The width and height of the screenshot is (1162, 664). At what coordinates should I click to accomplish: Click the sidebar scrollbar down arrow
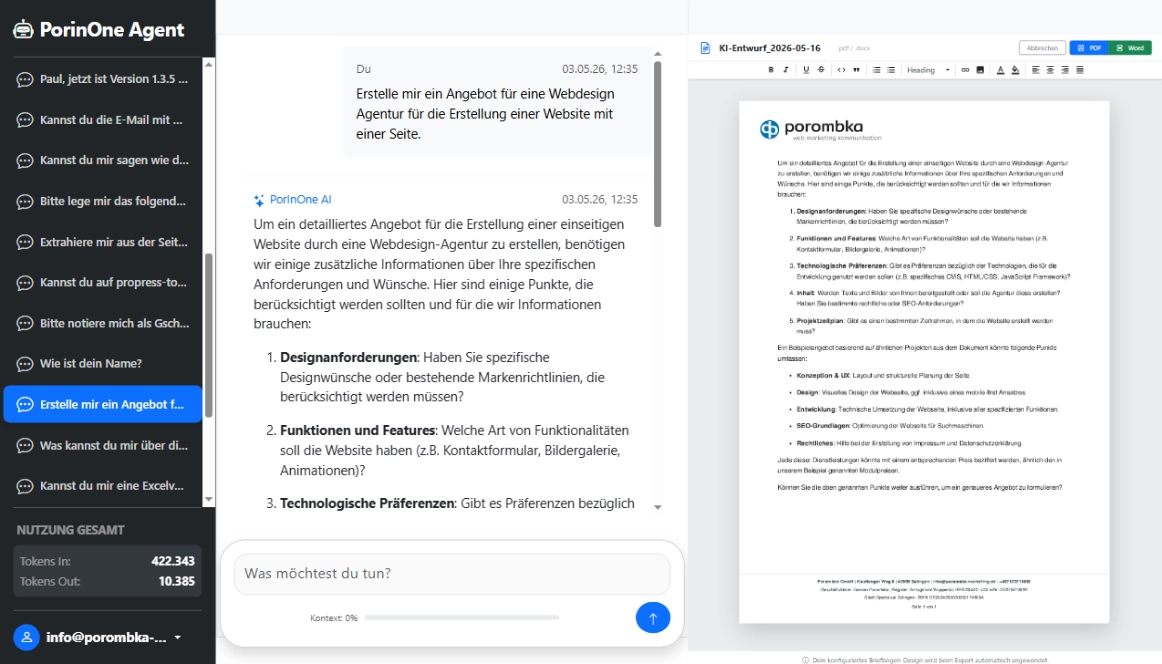click(208, 499)
